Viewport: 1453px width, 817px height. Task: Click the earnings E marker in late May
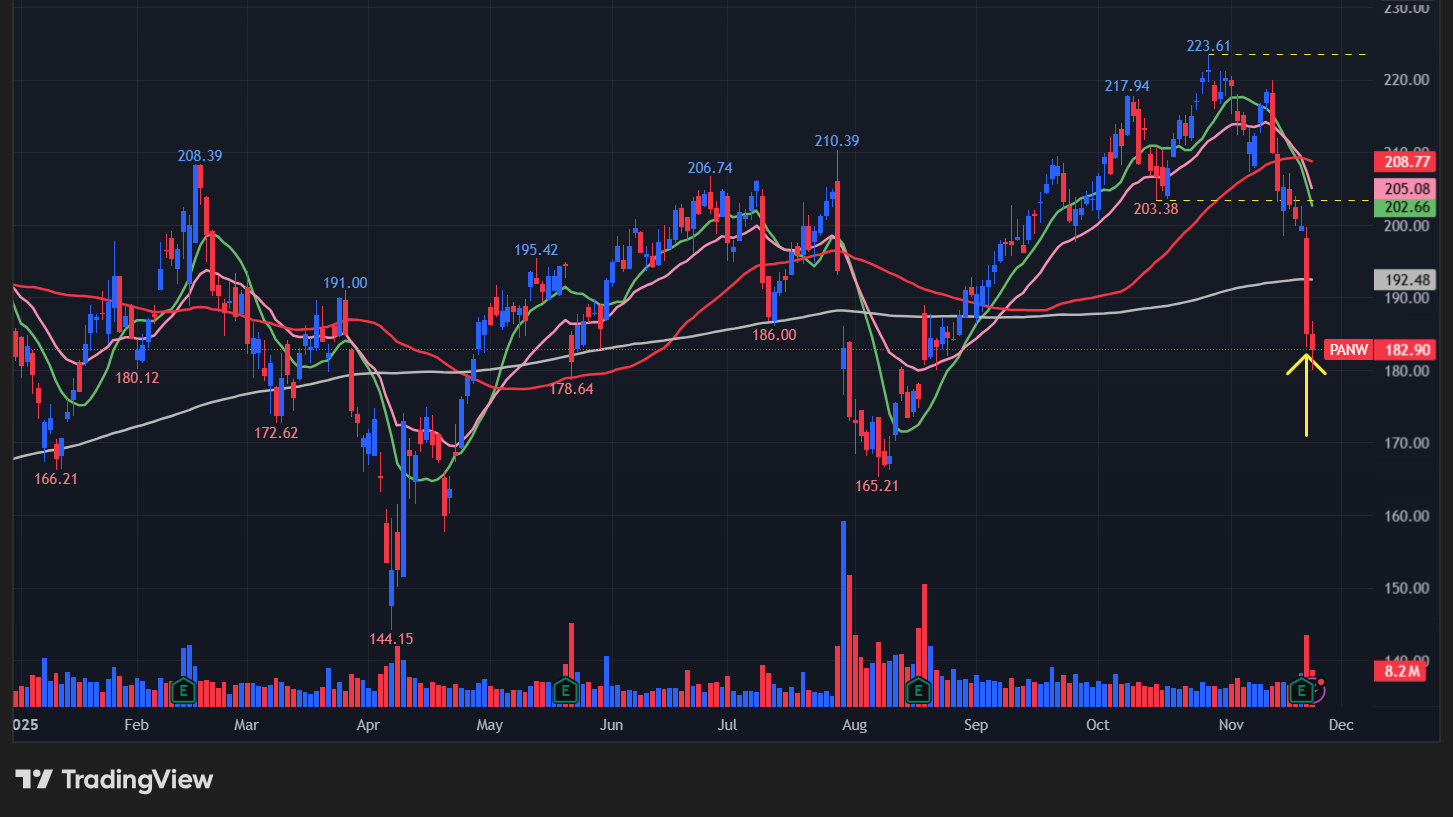(x=565, y=689)
